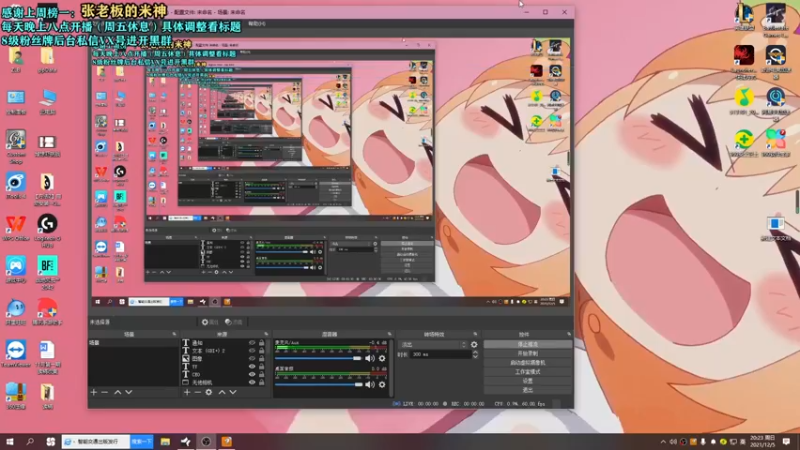Toggle visibility of the 文本 (GDI+) 2 source

(x=252, y=351)
